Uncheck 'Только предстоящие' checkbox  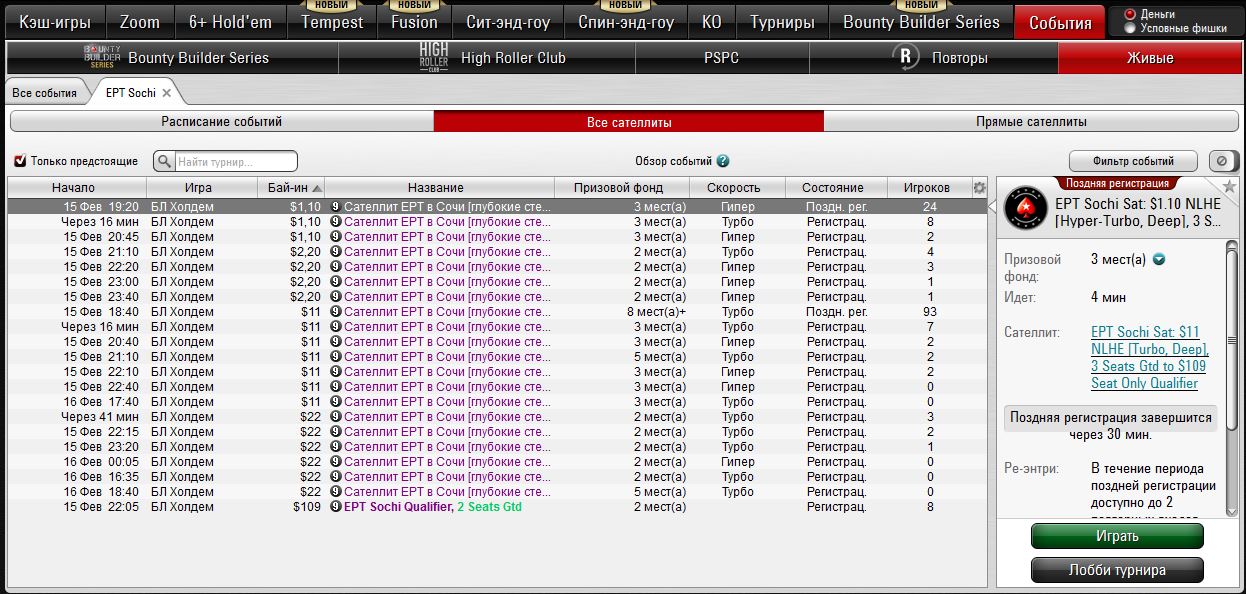pyautogui.click(x=20, y=161)
